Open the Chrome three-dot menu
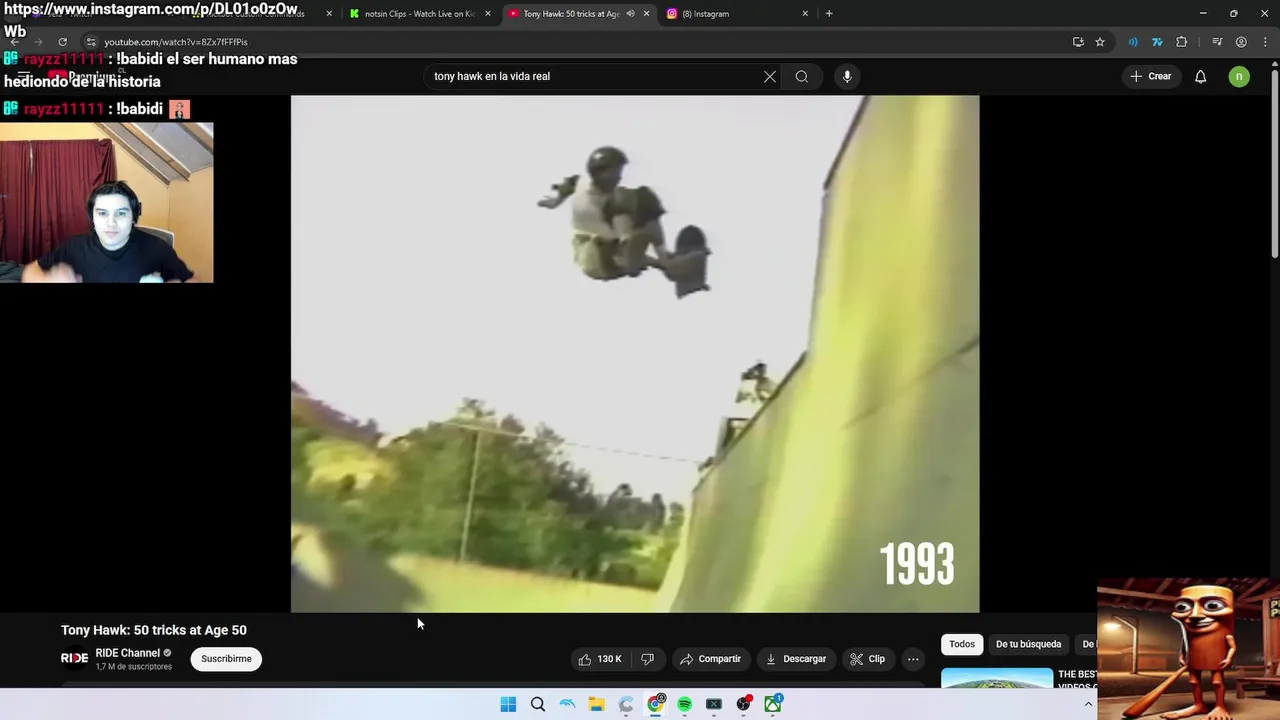1280x720 pixels. [1263, 42]
